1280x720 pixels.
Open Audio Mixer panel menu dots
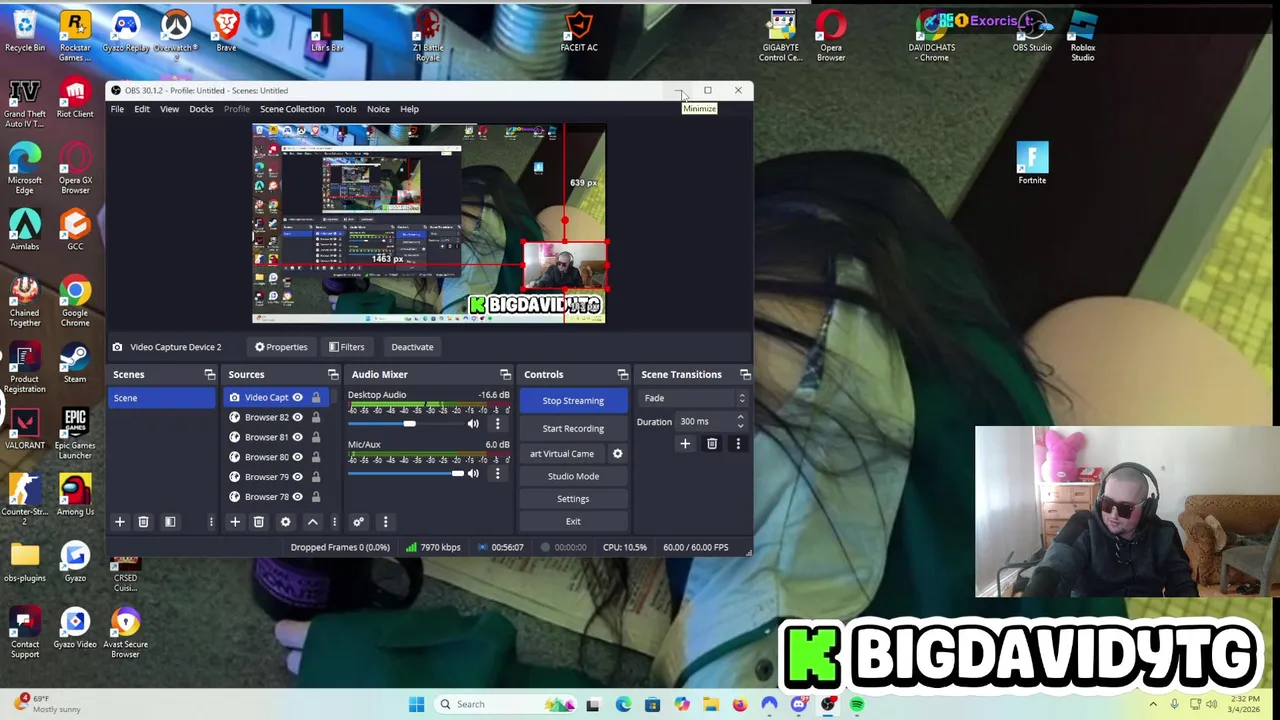click(x=385, y=522)
